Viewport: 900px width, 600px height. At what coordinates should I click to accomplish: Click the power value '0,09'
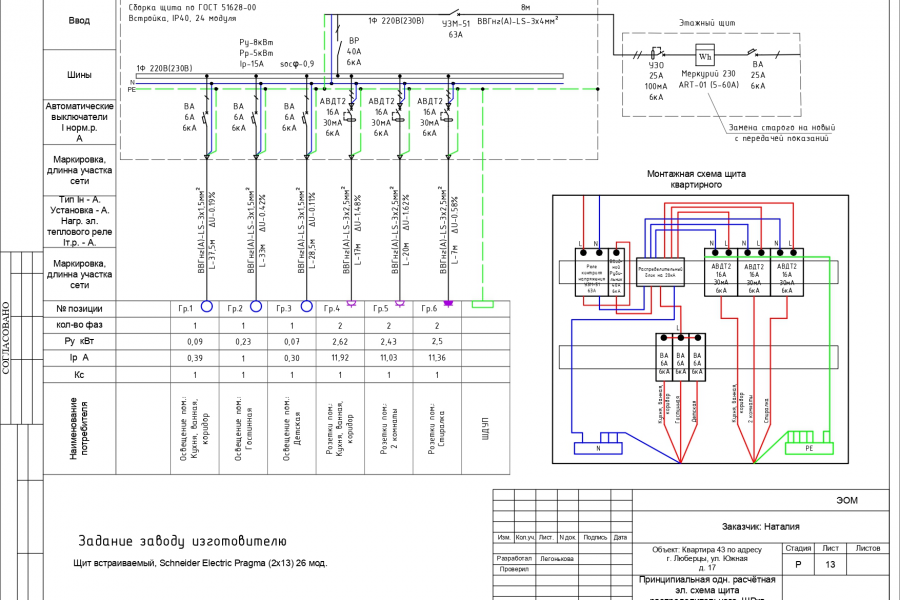pyautogui.click(x=195, y=342)
